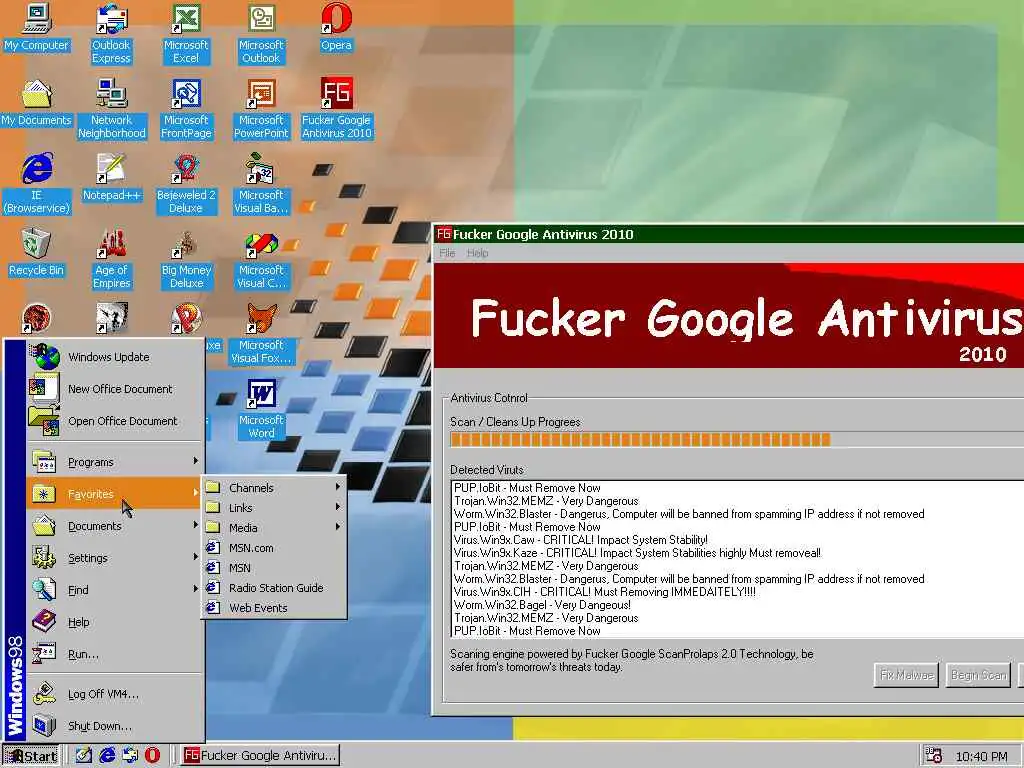Launch the Notepad++ desktop shortcut

click(x=112, y=178)
